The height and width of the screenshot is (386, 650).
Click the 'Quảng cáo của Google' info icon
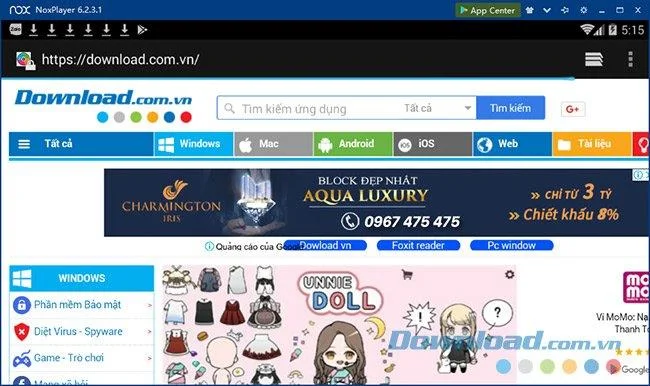tap(209, 246)
